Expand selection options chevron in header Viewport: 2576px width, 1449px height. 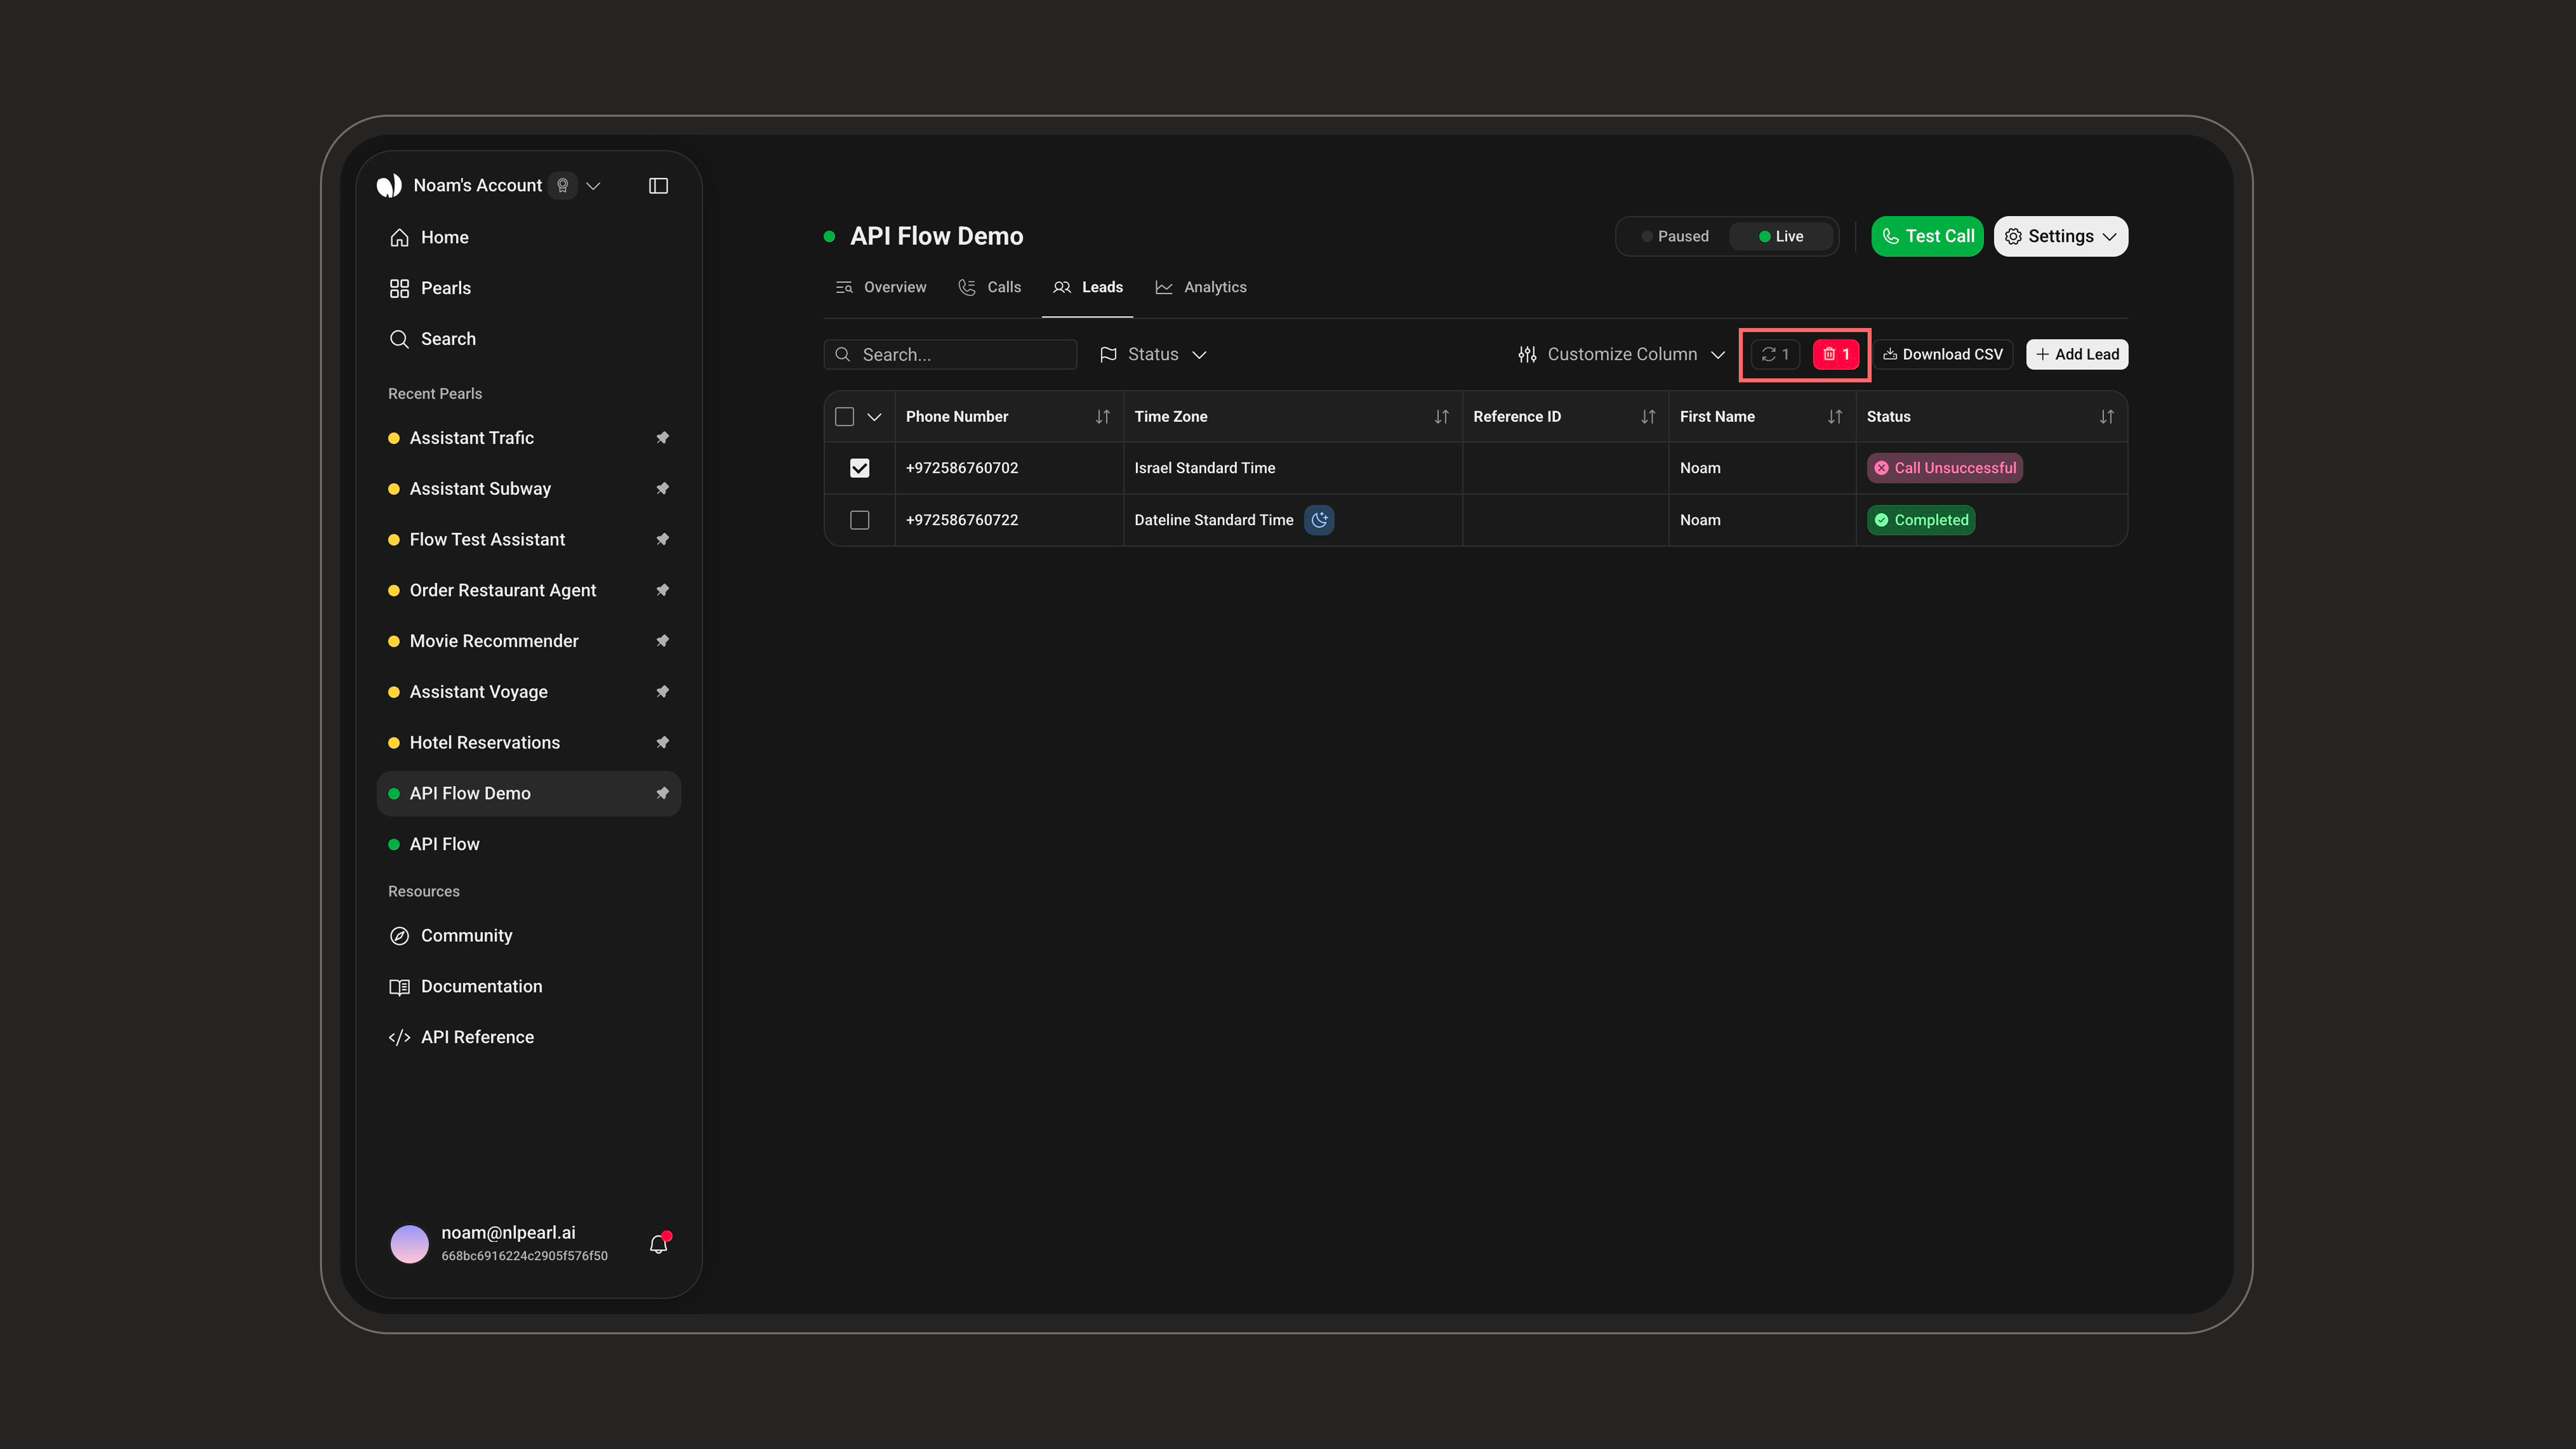[874, 417]
